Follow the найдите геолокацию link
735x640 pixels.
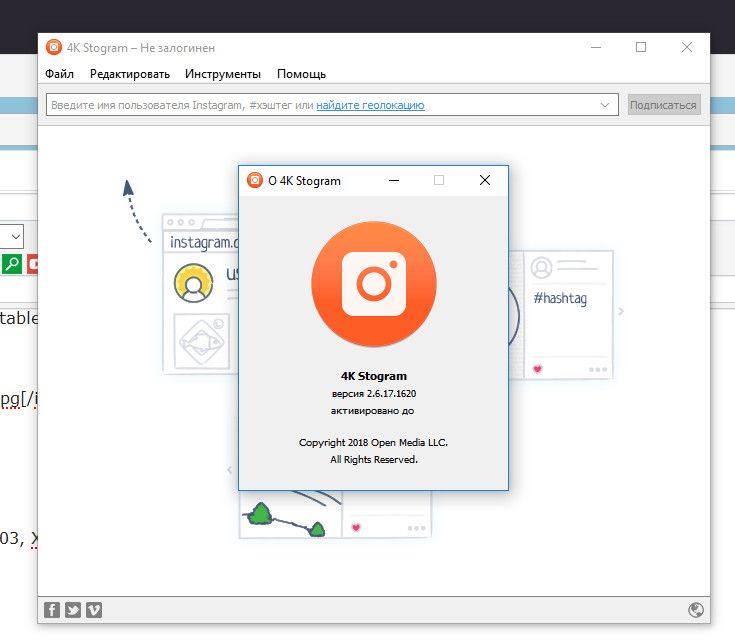pyautogui.click(x=370, y=105)
